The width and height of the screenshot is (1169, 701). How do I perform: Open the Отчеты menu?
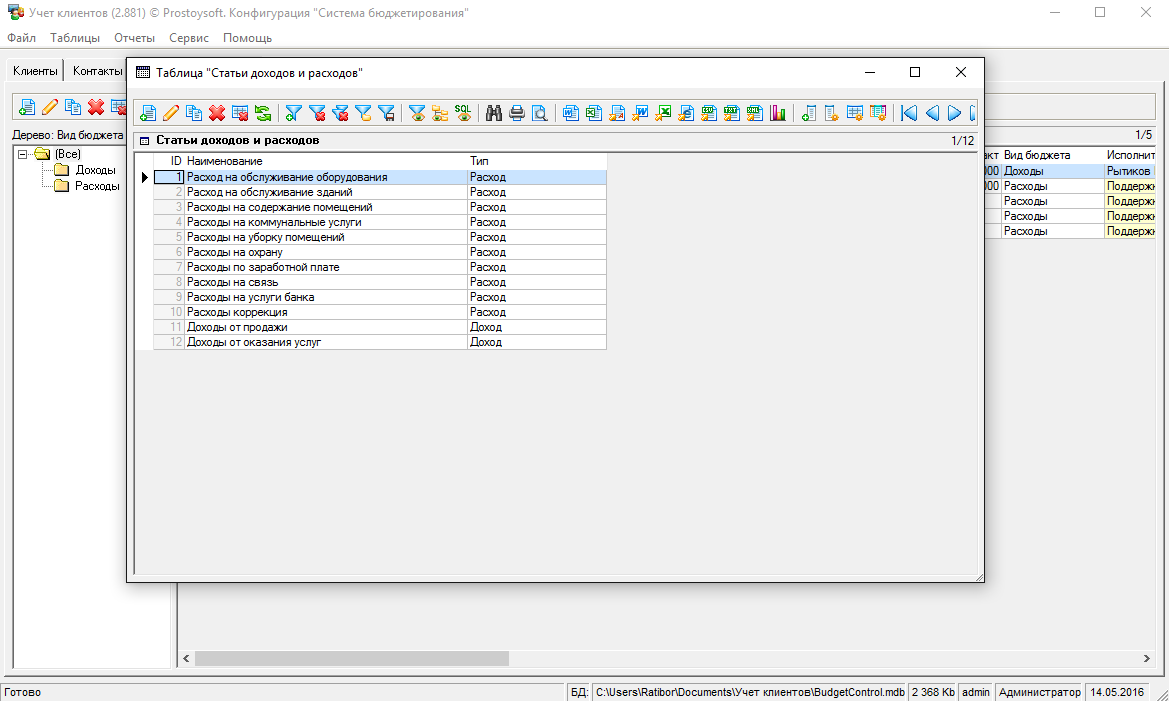134,38
